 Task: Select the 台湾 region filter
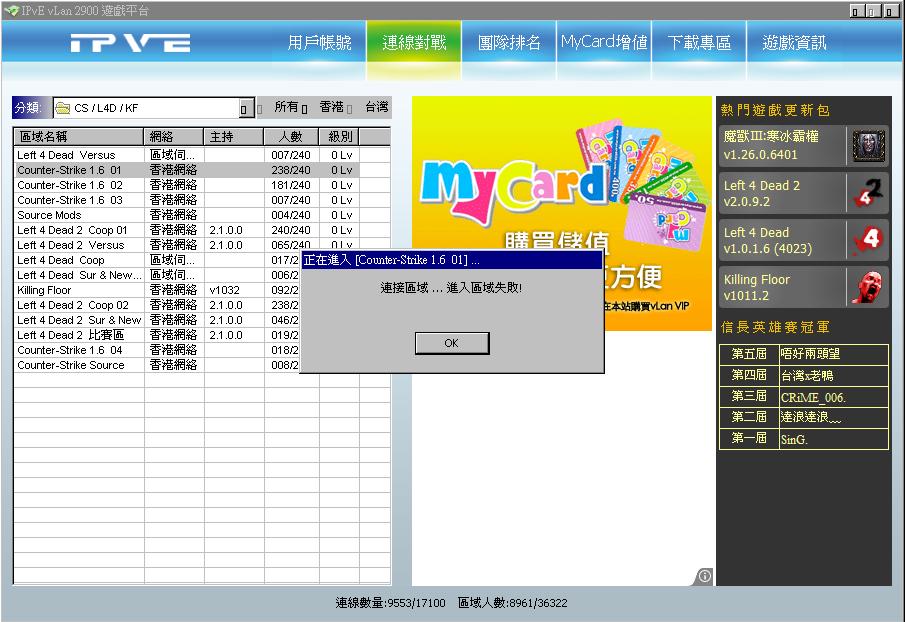pyautogui.click(x=376, y=107)
